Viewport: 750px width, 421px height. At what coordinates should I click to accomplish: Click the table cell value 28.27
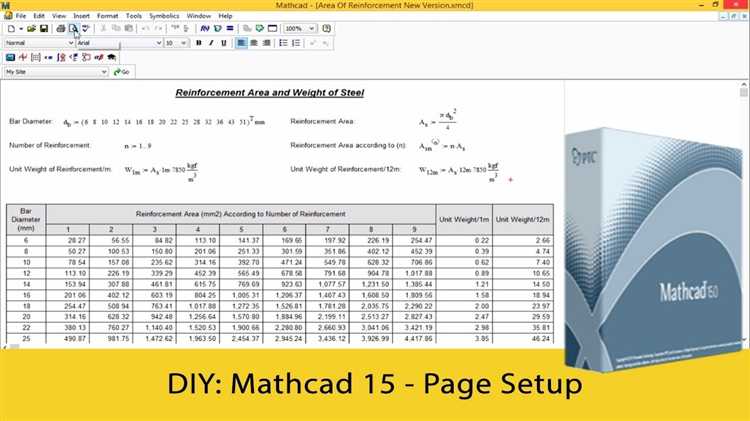click(x=77, y=241)
